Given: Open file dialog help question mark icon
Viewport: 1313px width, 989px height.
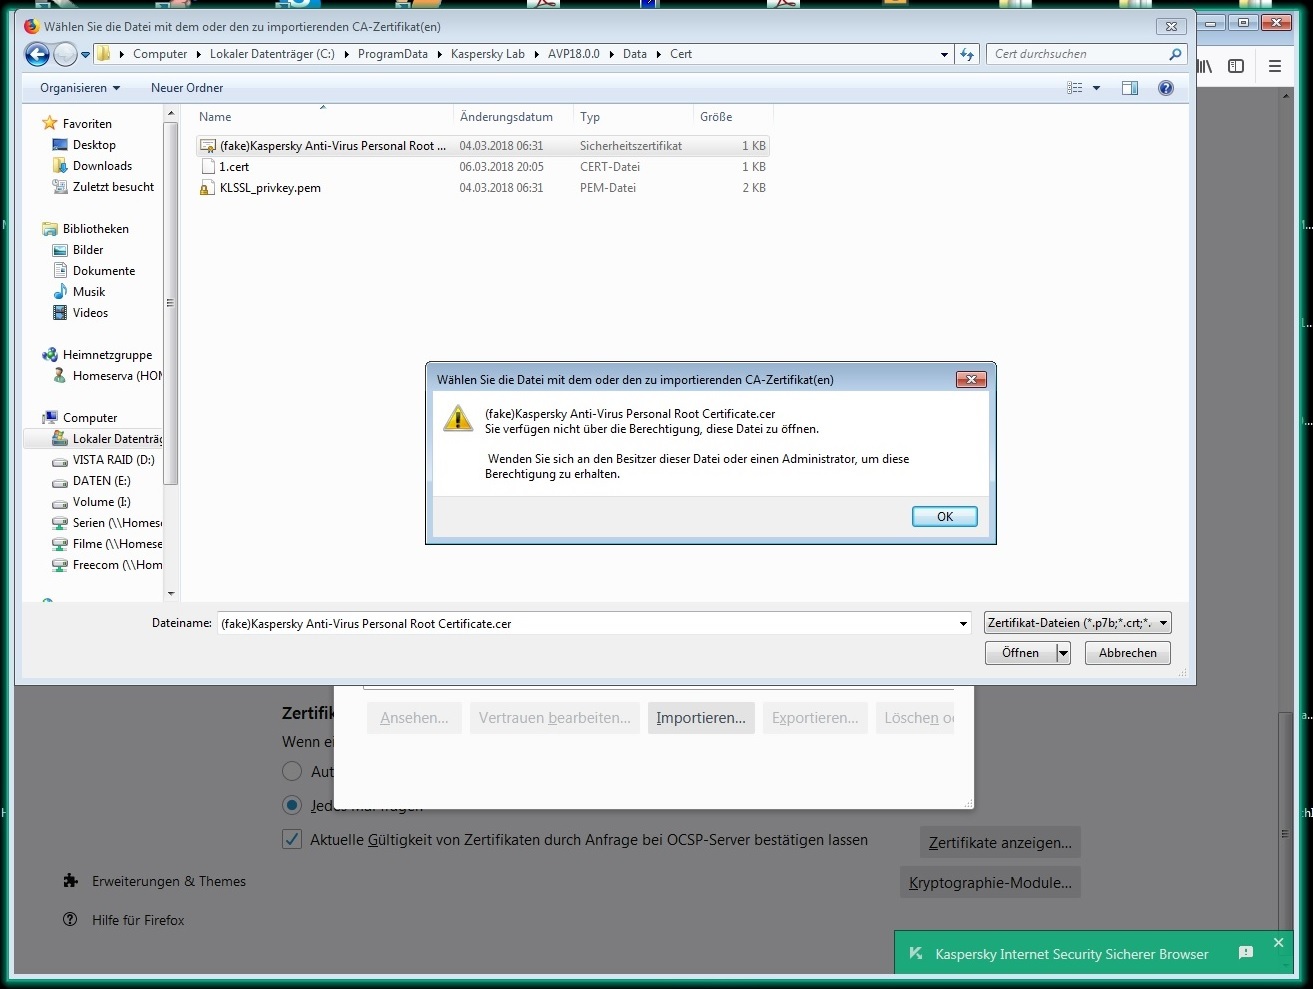Looking at the screenshot, I should [1165, 88].
